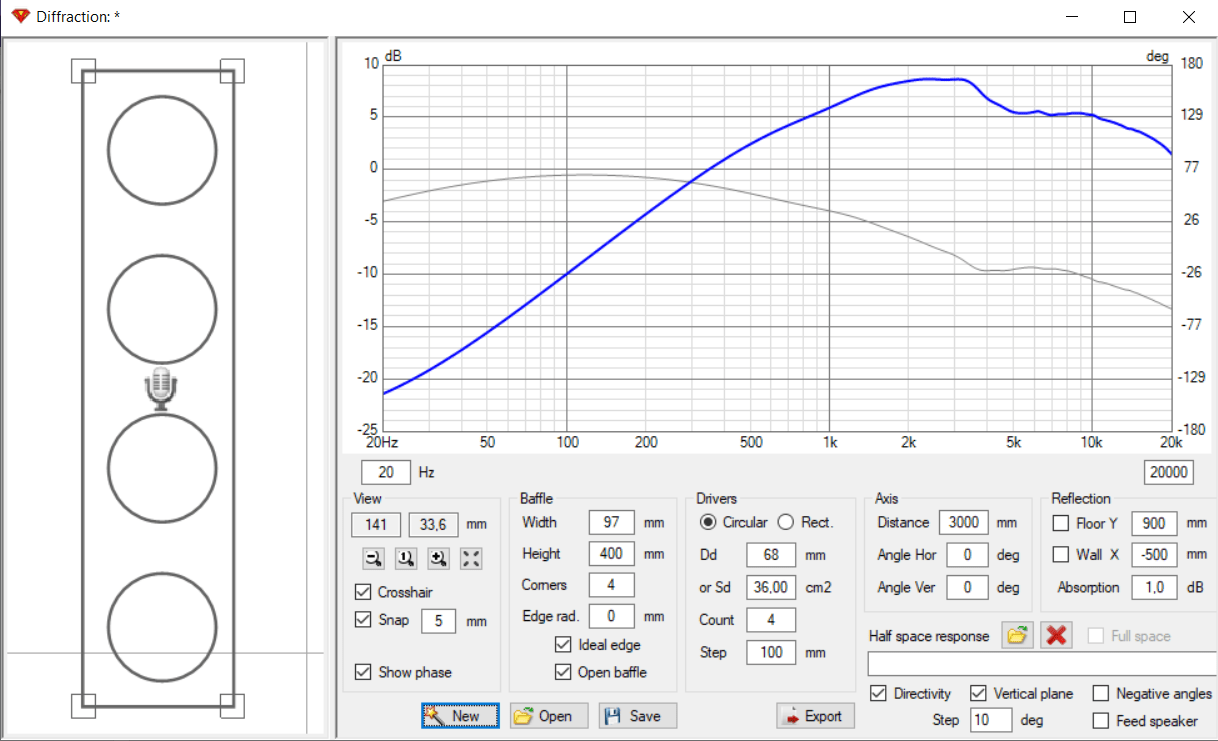The image size is (1218, 741).
Task: Disable Show phase checkbox
Action: 363,672
